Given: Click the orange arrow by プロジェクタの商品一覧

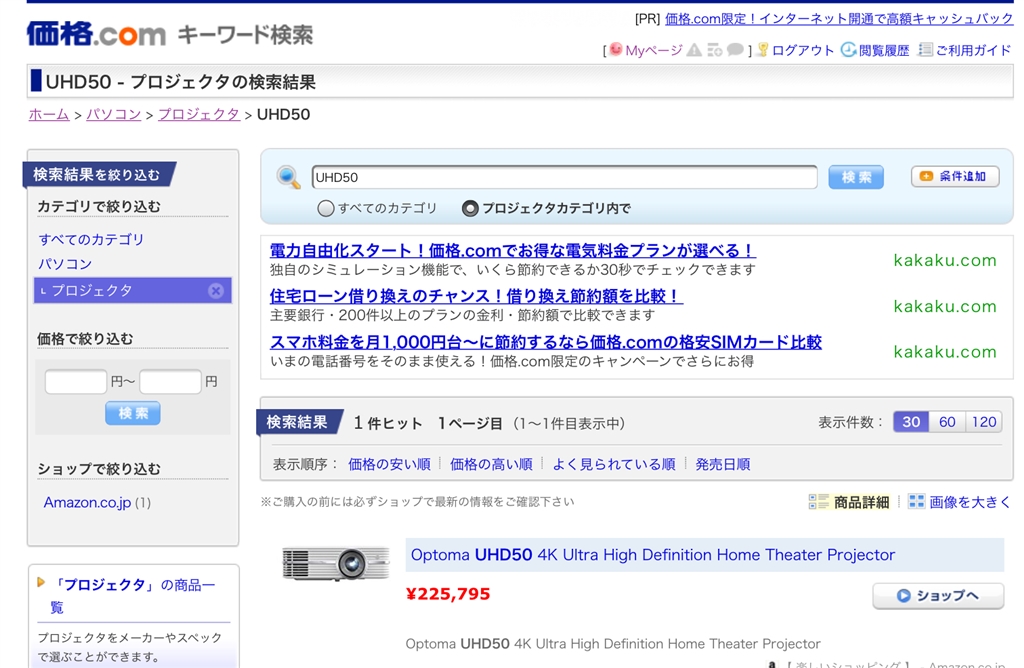Looking at the screenshot, I should click(41, 582).
